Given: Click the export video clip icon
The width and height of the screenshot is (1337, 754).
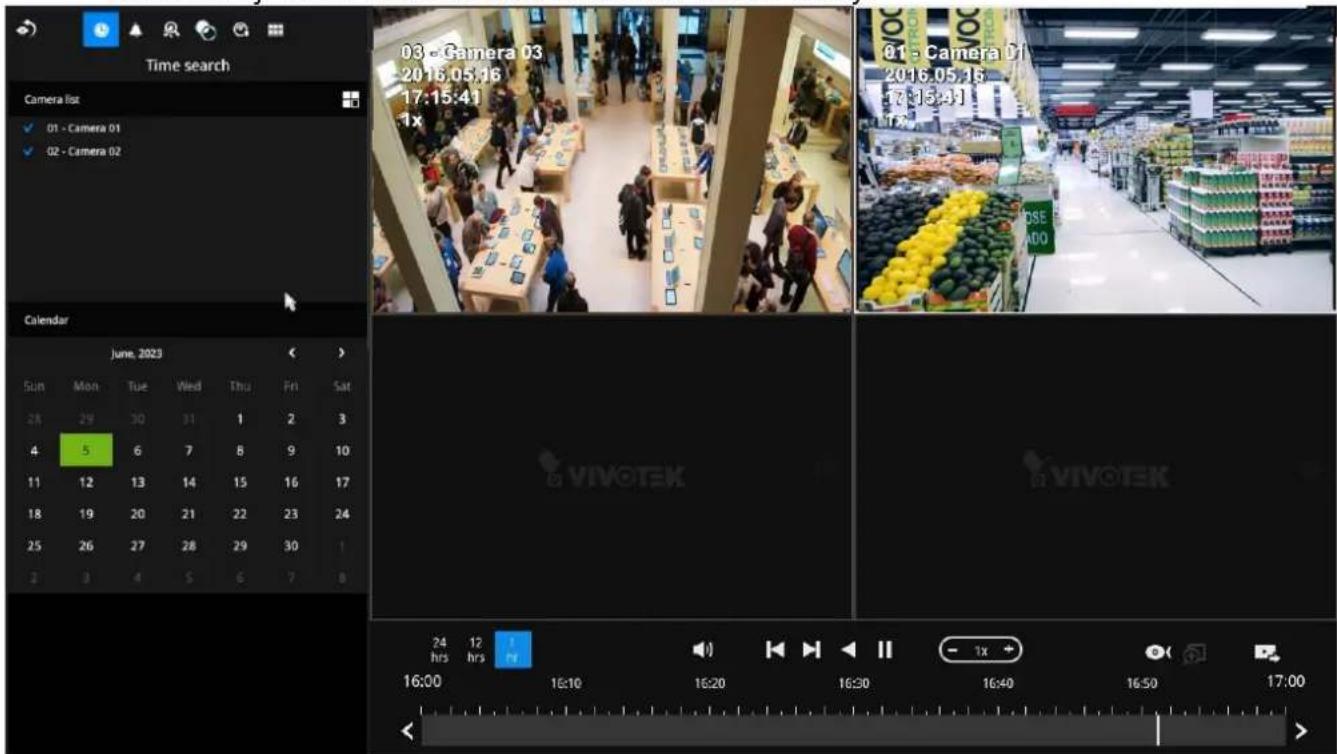Looking at the screenshot, I should [1266, 651].
